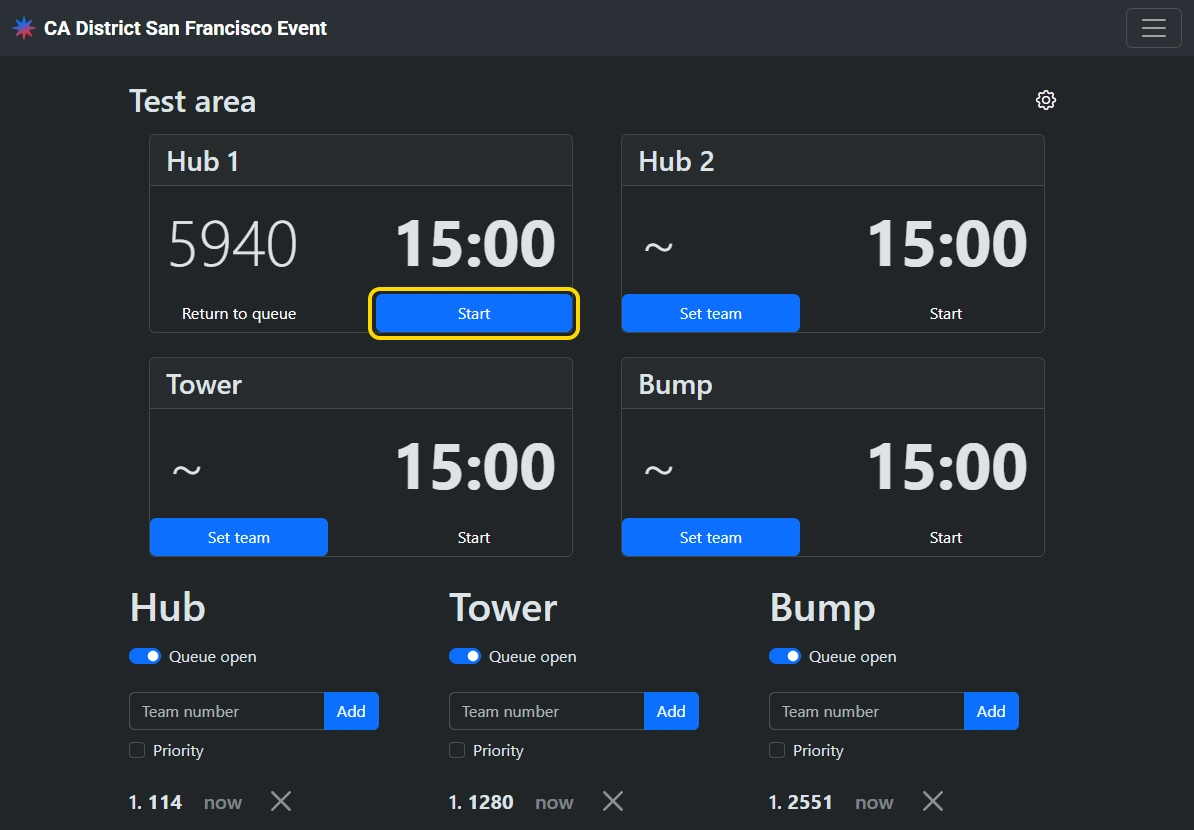The image size is (1194, 830).
Task: Toggle Hub Queue open switch
Action: coord(145,656)
